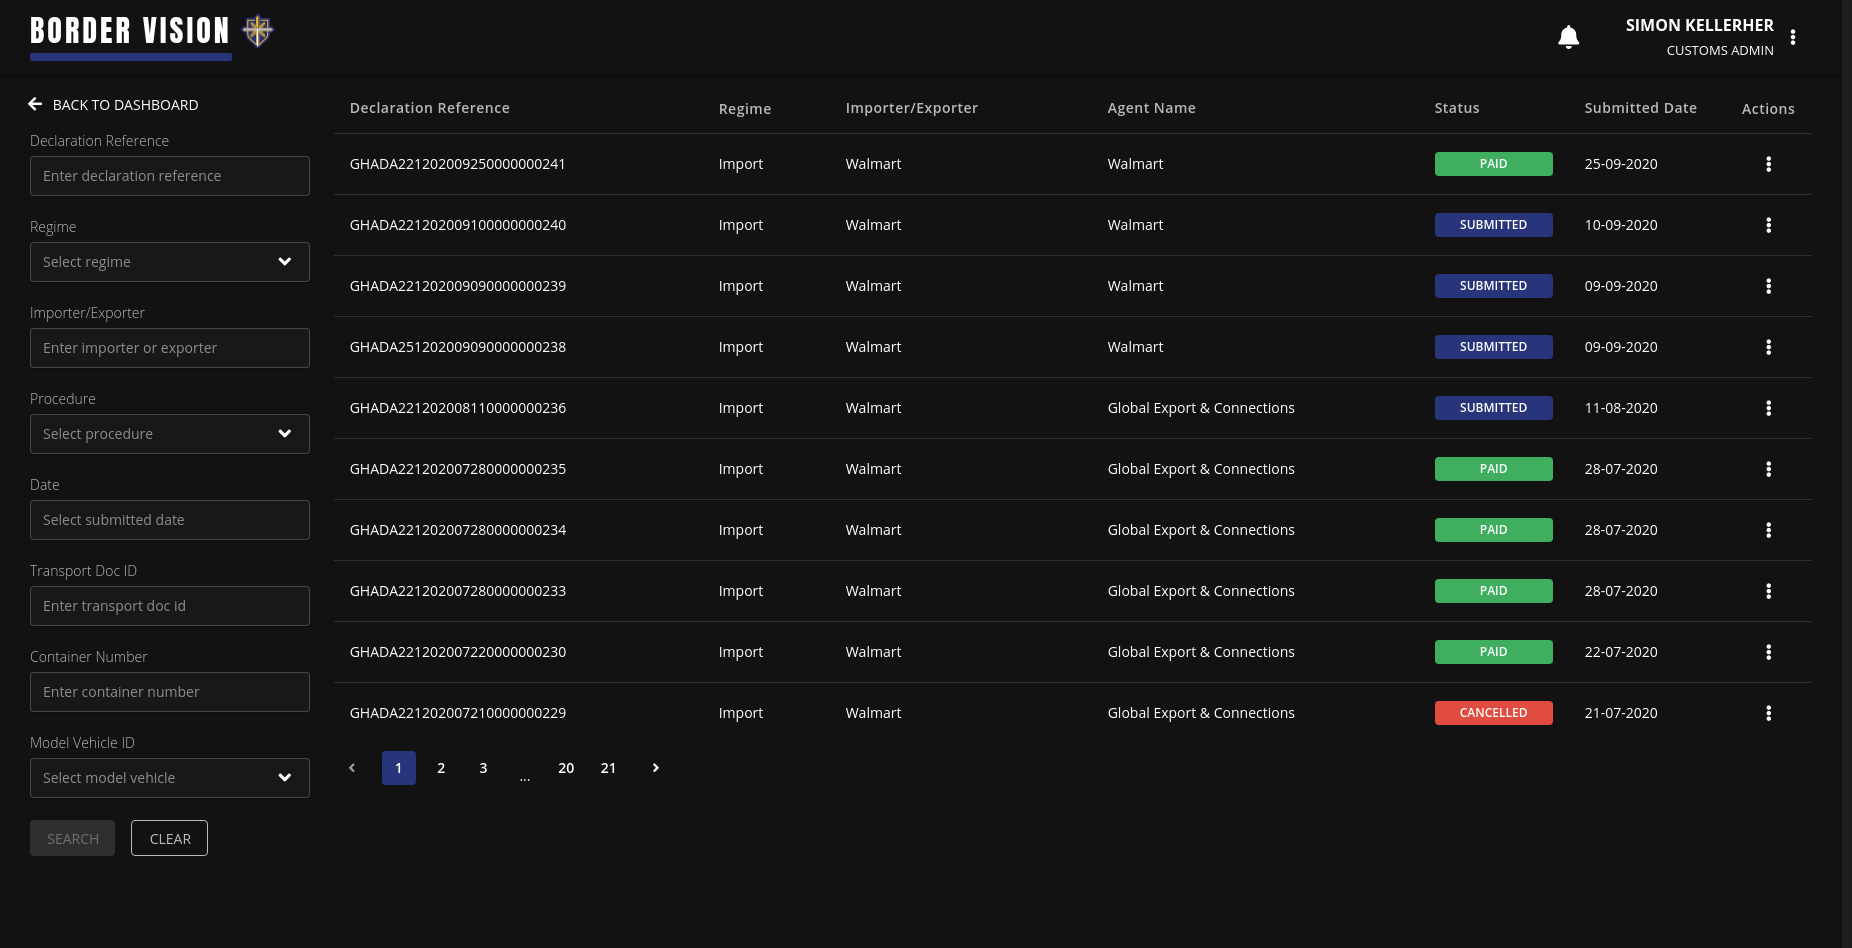The width and height of the screenshot is (1852, 948).
Task: Open actions menu for declaration ending 0236
Action: coord(1768,408)
